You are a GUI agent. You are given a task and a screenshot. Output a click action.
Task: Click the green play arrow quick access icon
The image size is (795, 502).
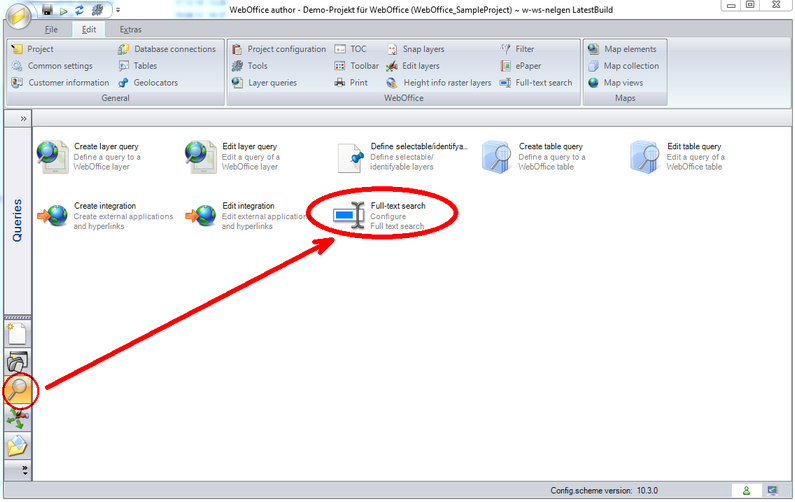tap(63, 10)
